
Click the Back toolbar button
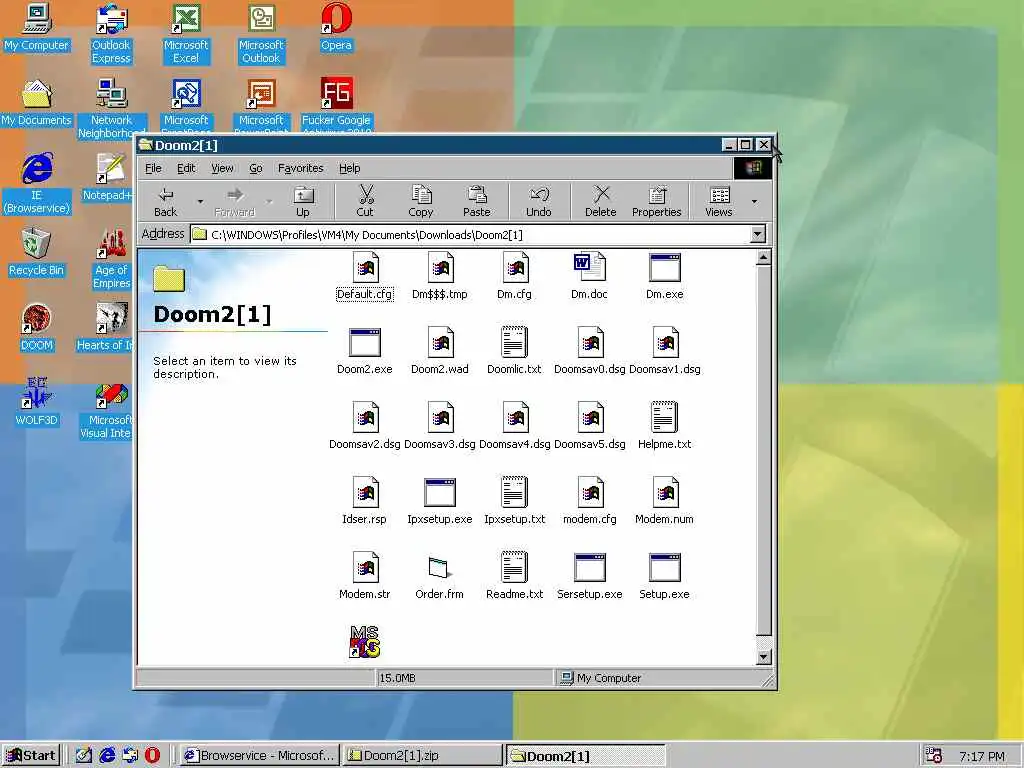166,202
